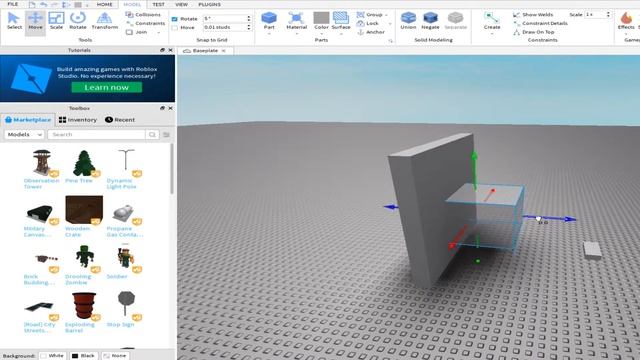Open the Surface tool
The height and width of the screenshot is (360, 640).
[341, 20]
